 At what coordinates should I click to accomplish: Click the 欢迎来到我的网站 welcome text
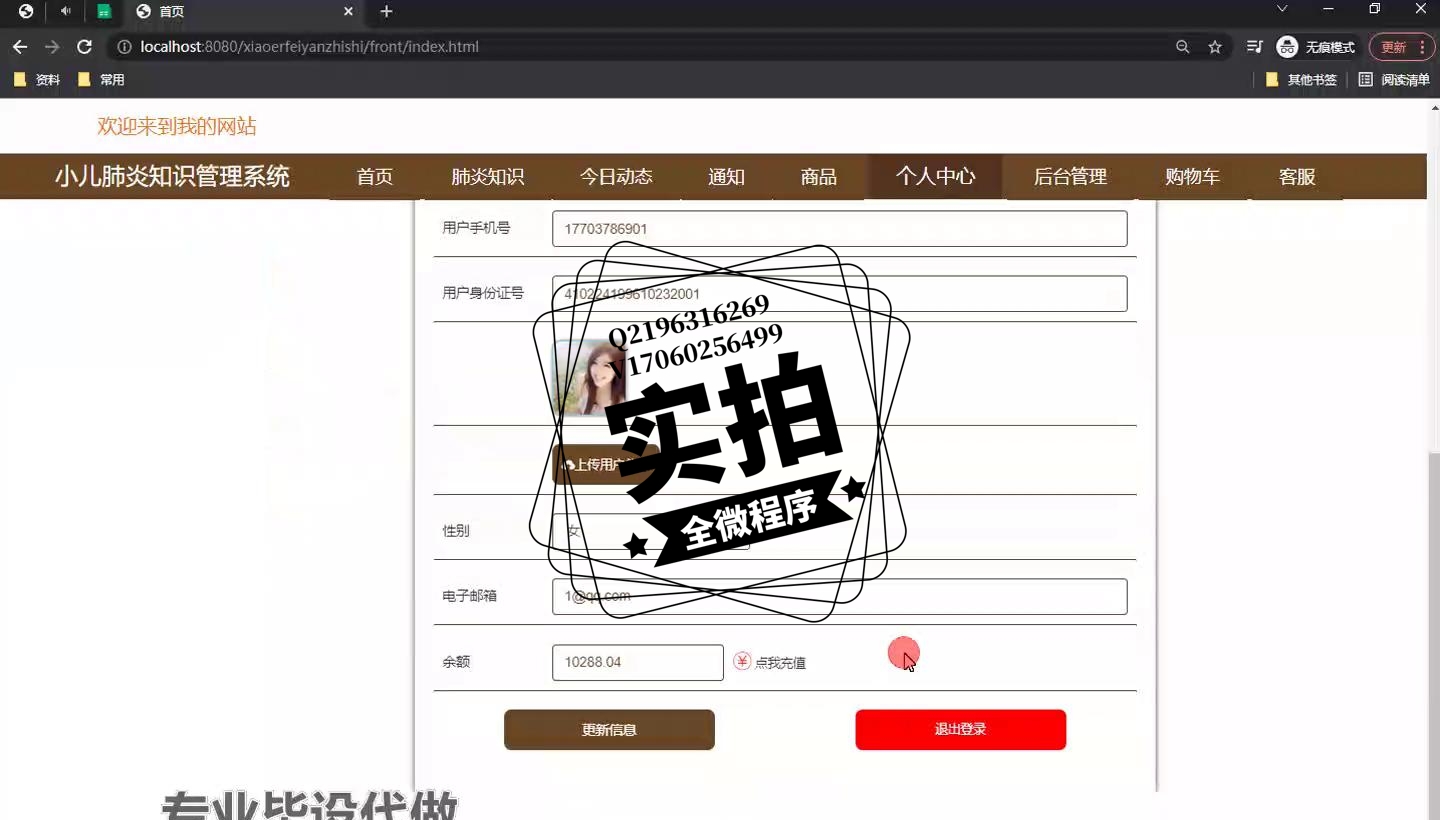click(177, 126)
